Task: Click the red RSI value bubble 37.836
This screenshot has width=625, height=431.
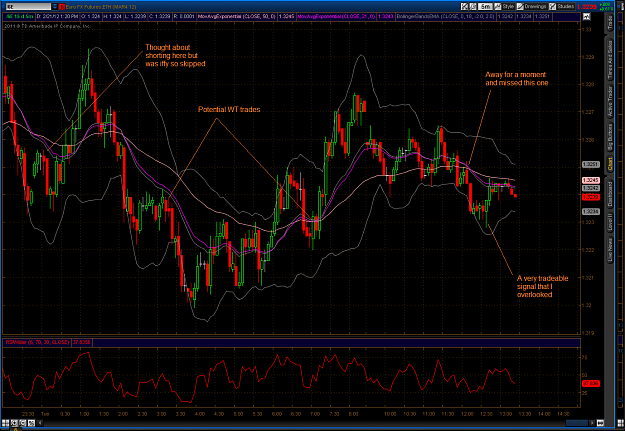Action: point(590,383)
